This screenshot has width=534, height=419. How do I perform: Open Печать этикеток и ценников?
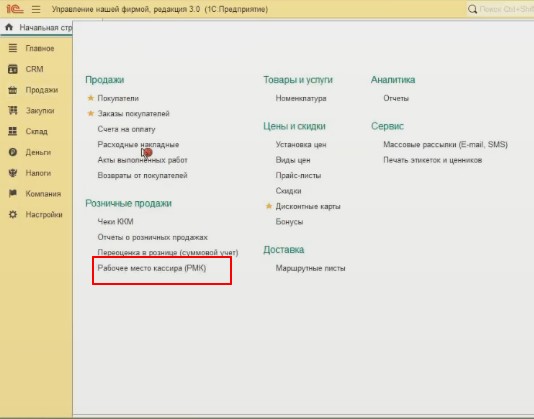tap(433, 160)
